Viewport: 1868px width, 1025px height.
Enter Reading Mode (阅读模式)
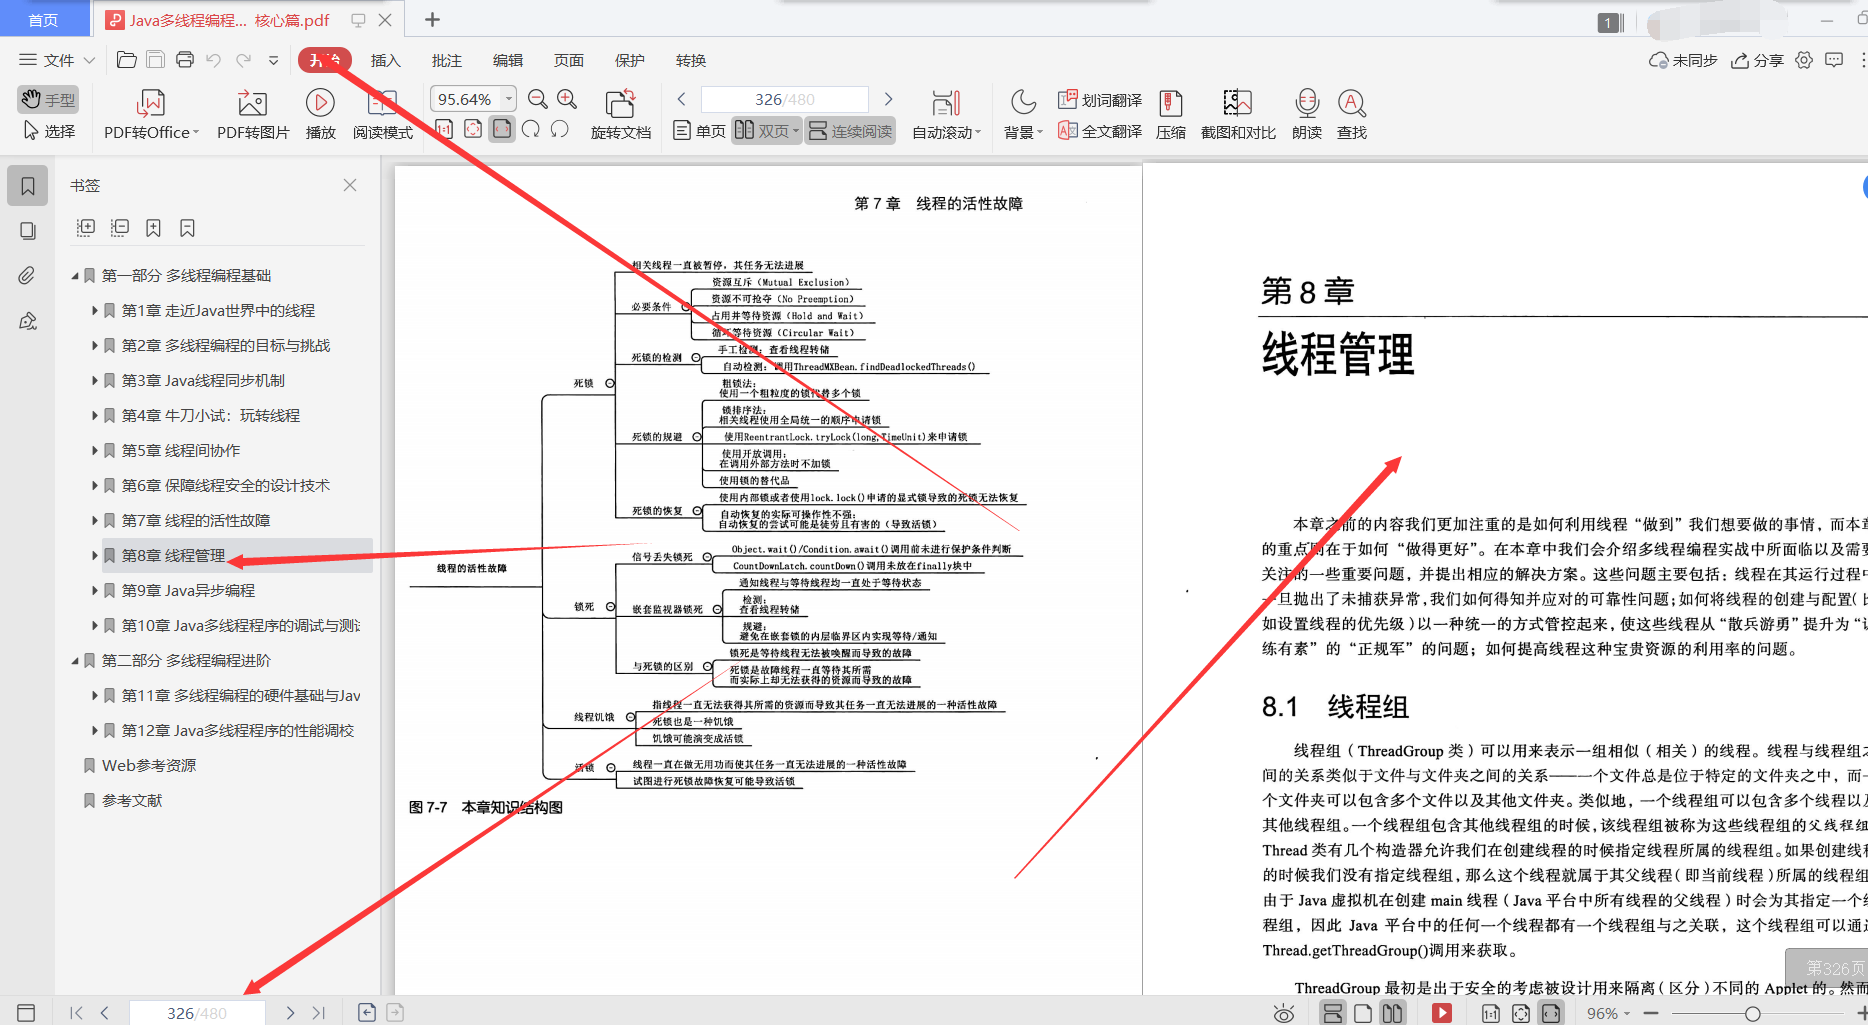[x=382, y=115]
